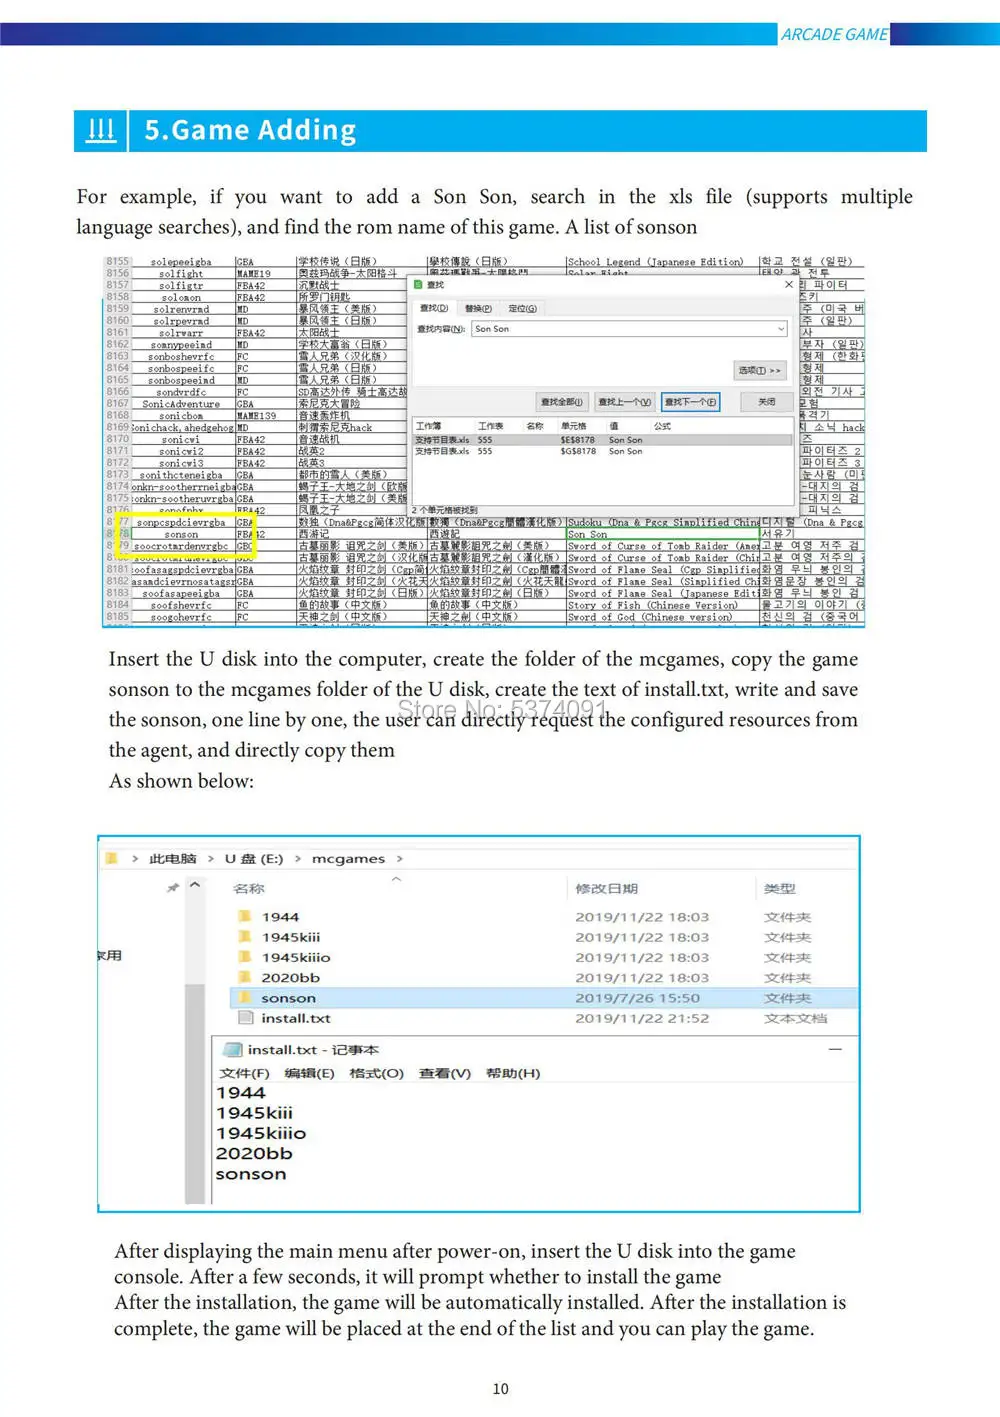The height and width of the screenshot is (1417, 1000).
Task: Click the sonson line in Notepad
Action: point(251,1174)
